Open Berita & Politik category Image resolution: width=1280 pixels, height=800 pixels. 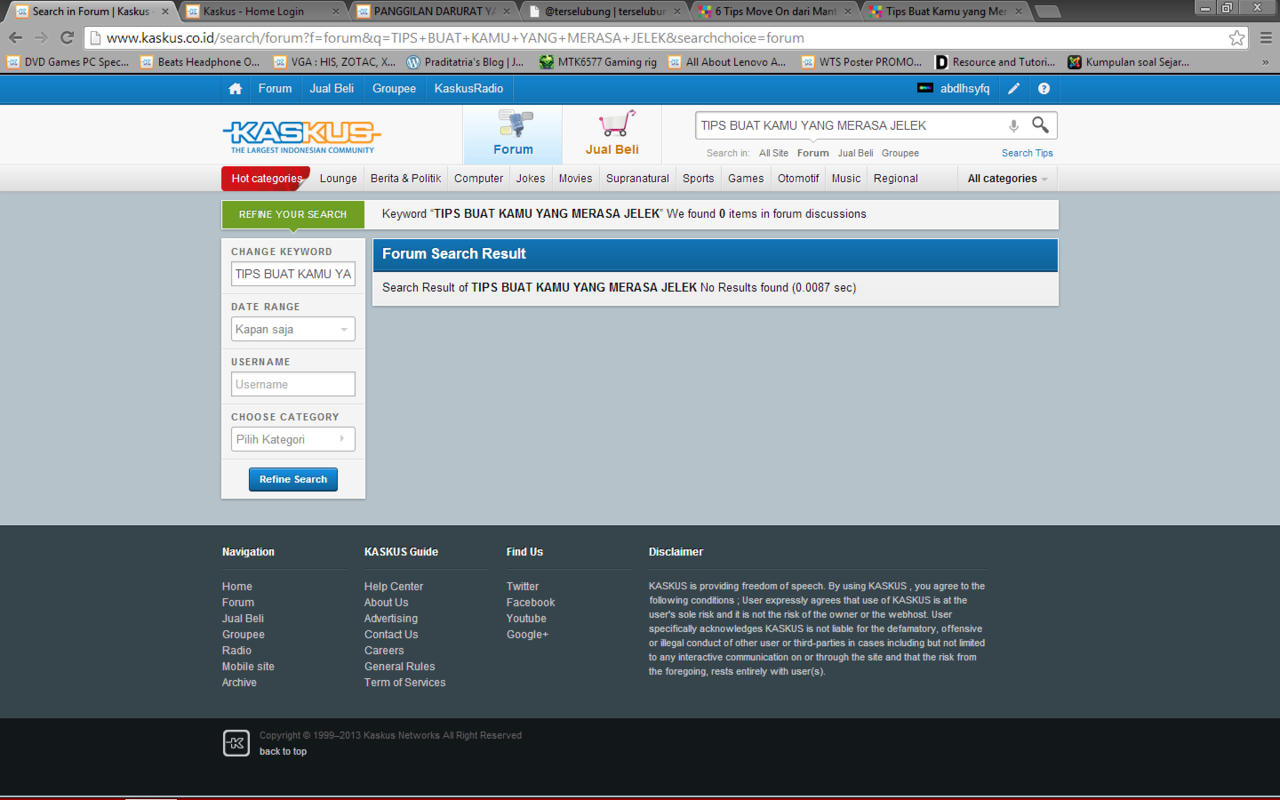(406, 178)
